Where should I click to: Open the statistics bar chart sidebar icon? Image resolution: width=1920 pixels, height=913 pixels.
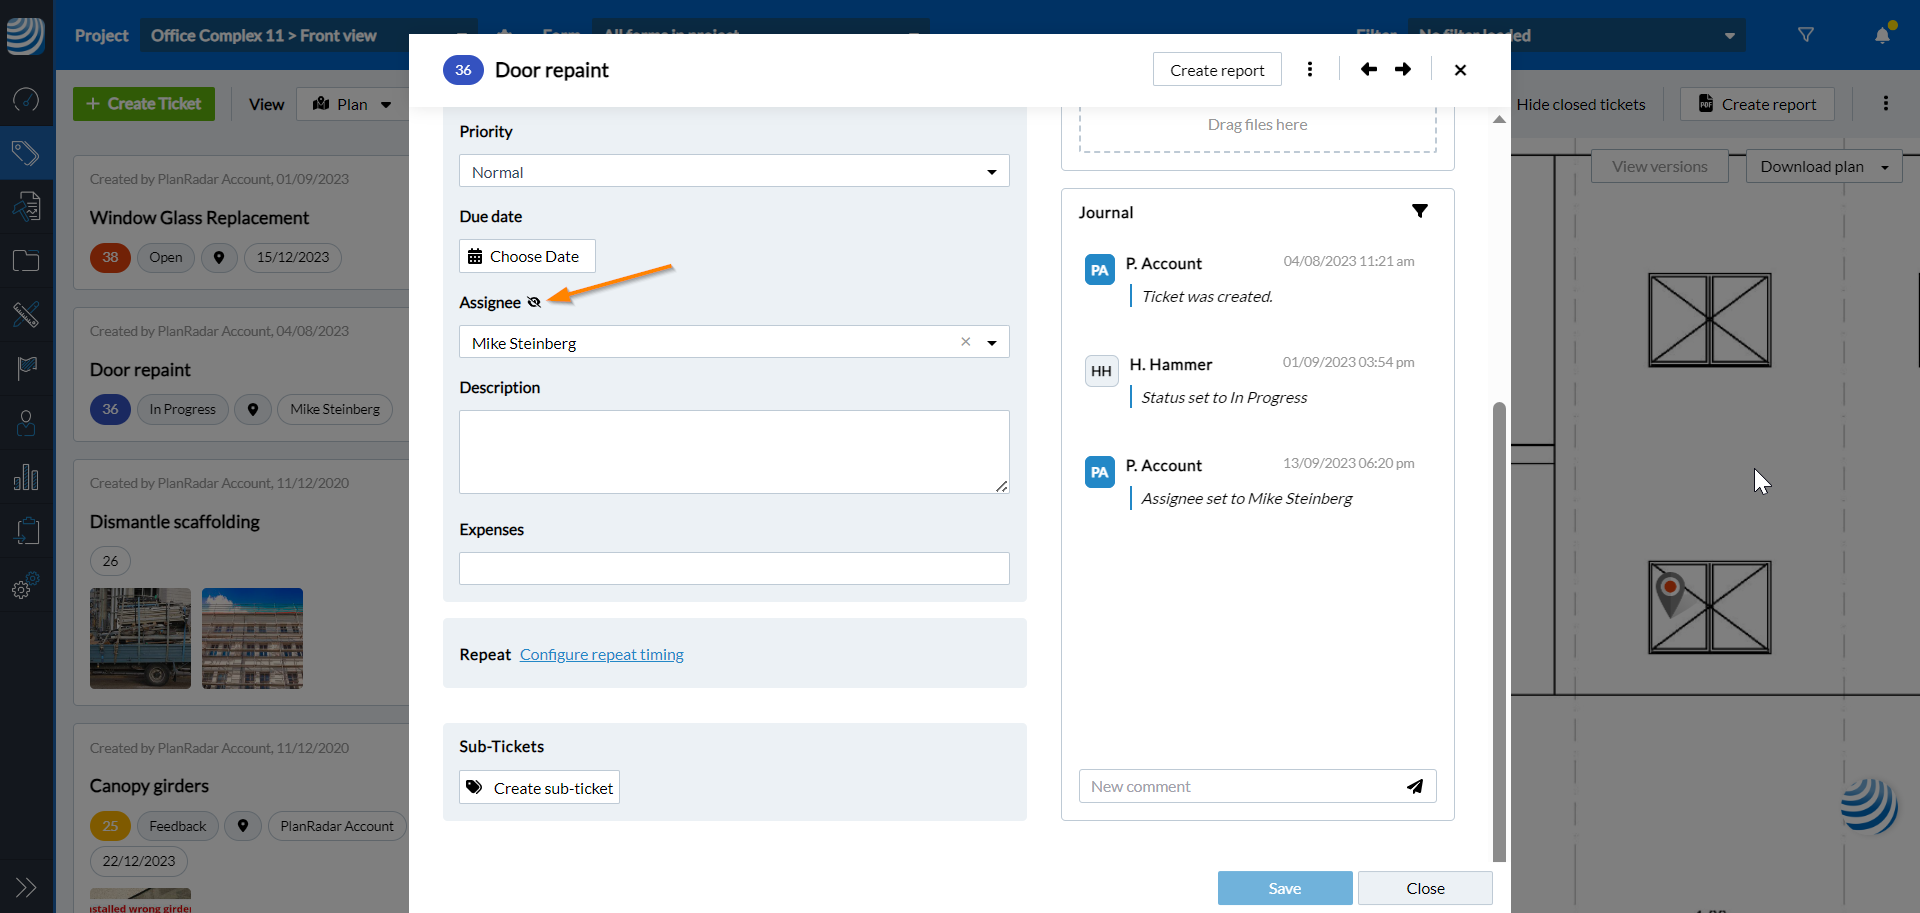[26, 477]
